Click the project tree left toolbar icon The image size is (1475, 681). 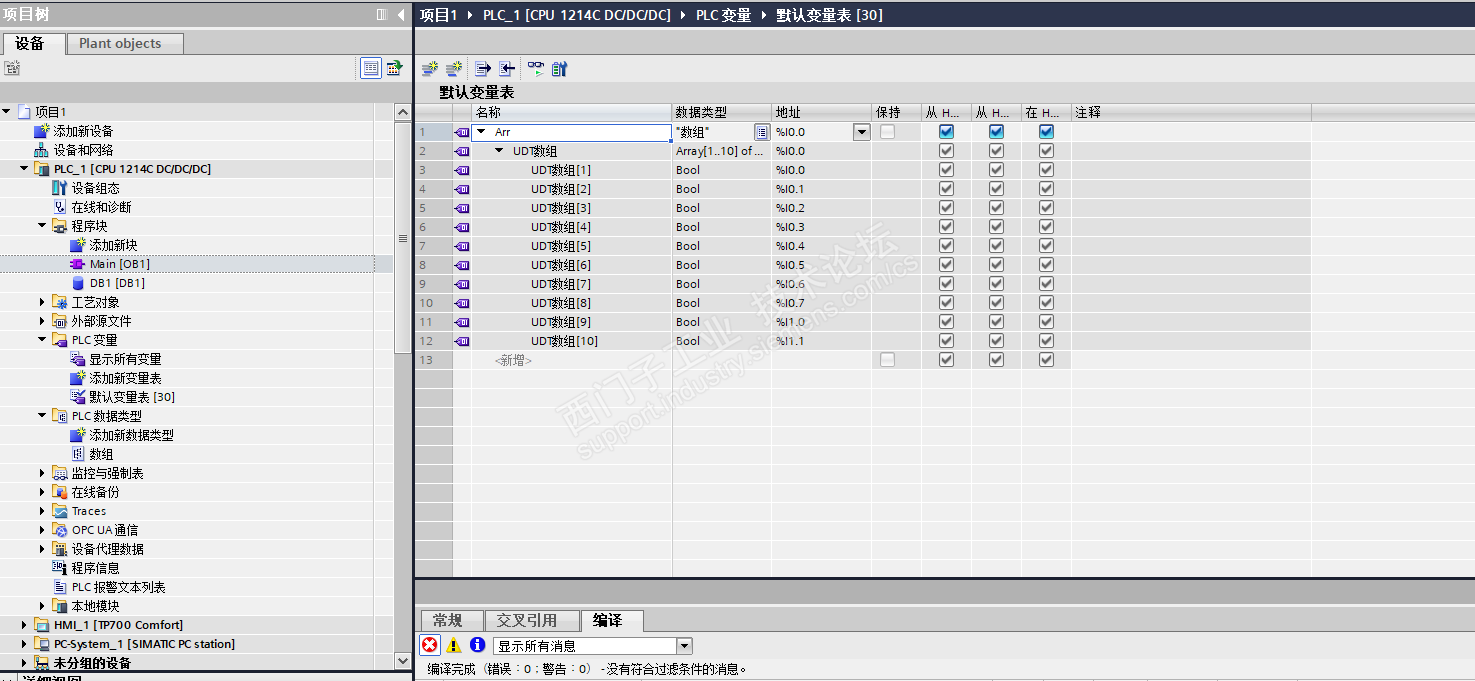point(12,68)
